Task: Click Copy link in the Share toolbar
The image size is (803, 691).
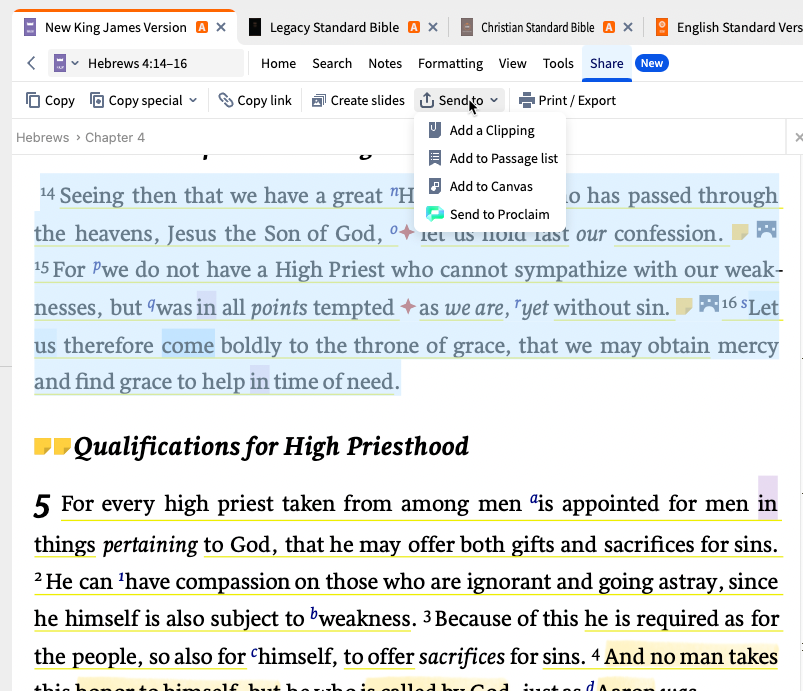Action: (255, 100)
